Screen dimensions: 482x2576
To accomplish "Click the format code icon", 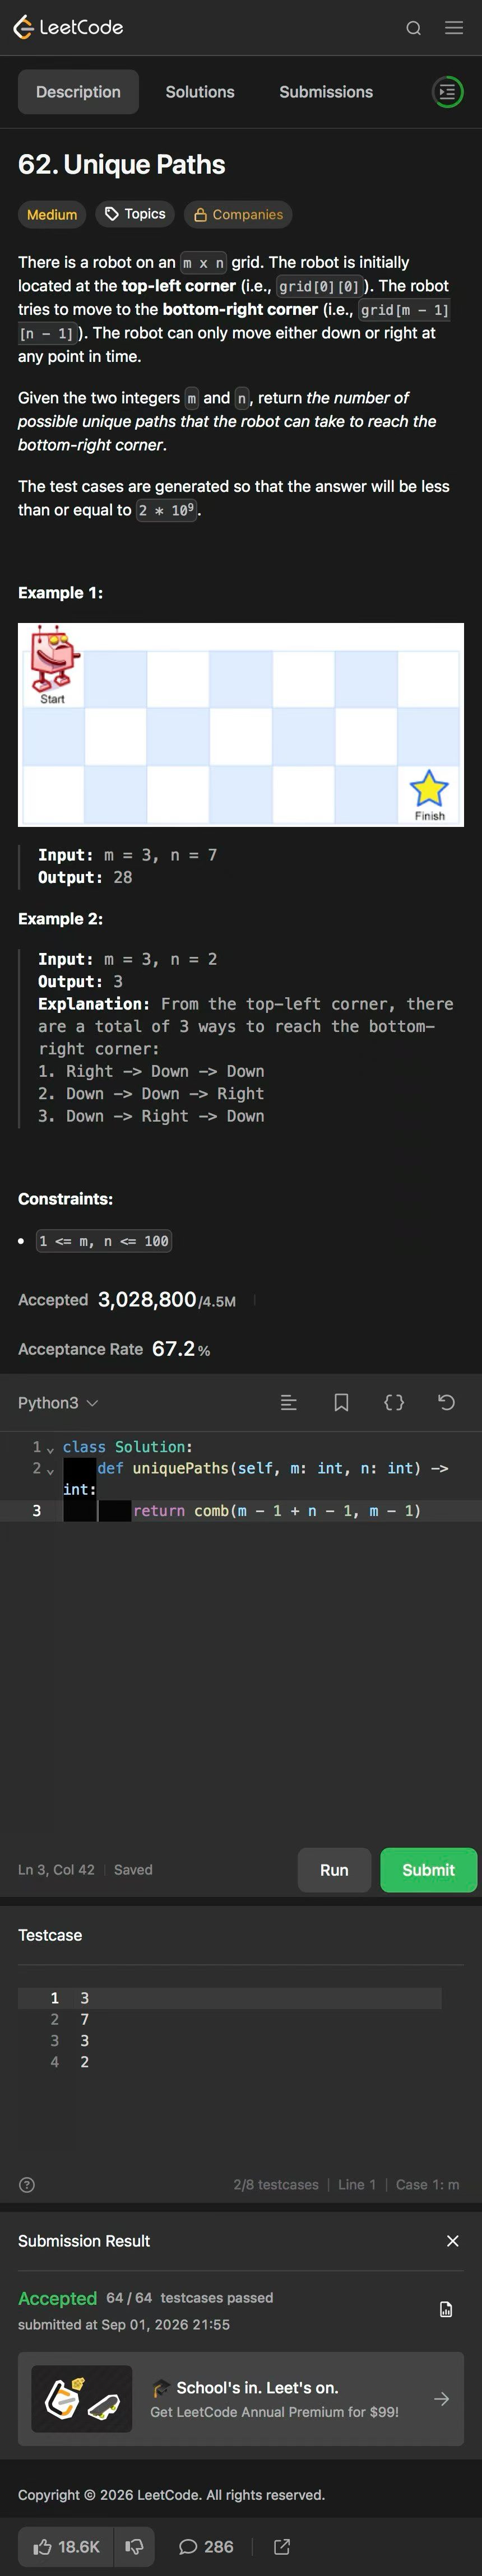I will [289, 1403].
